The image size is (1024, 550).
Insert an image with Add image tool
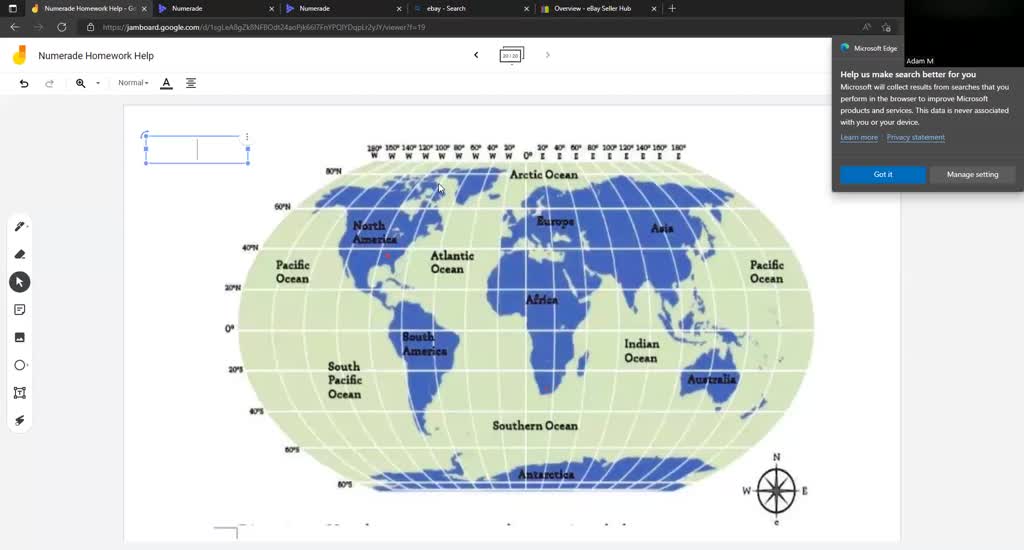click(20, 337)
